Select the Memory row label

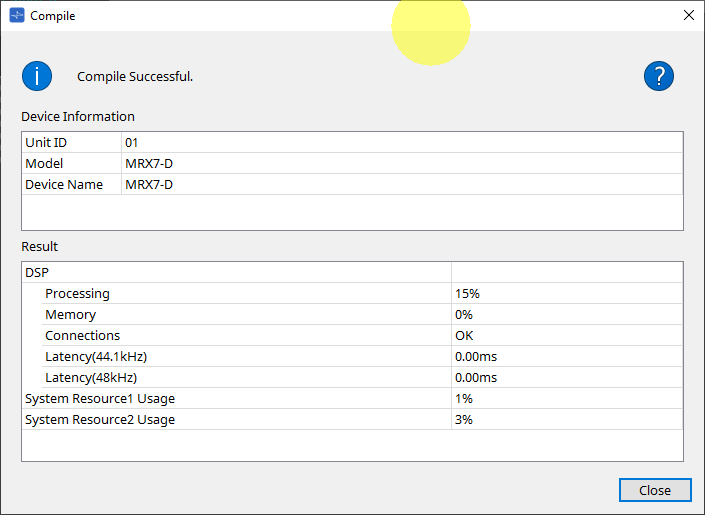71,314
